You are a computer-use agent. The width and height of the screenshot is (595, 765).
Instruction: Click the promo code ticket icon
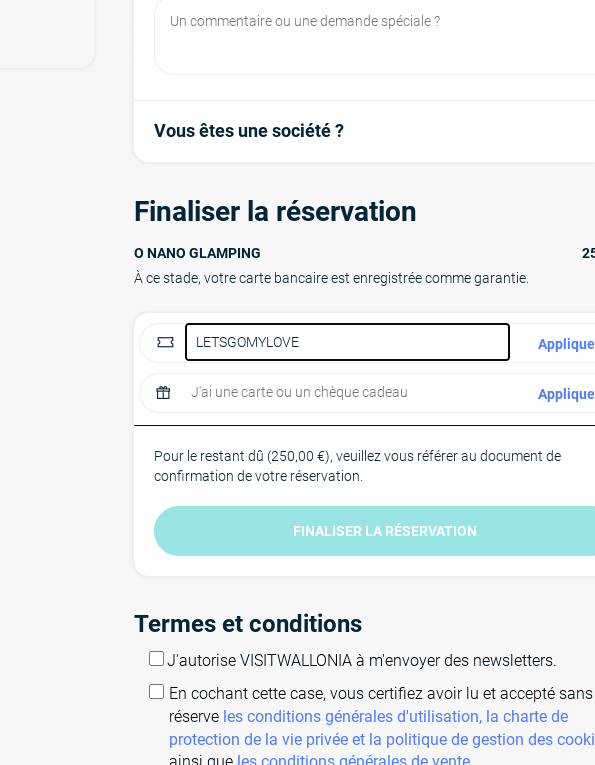point(165,342)
